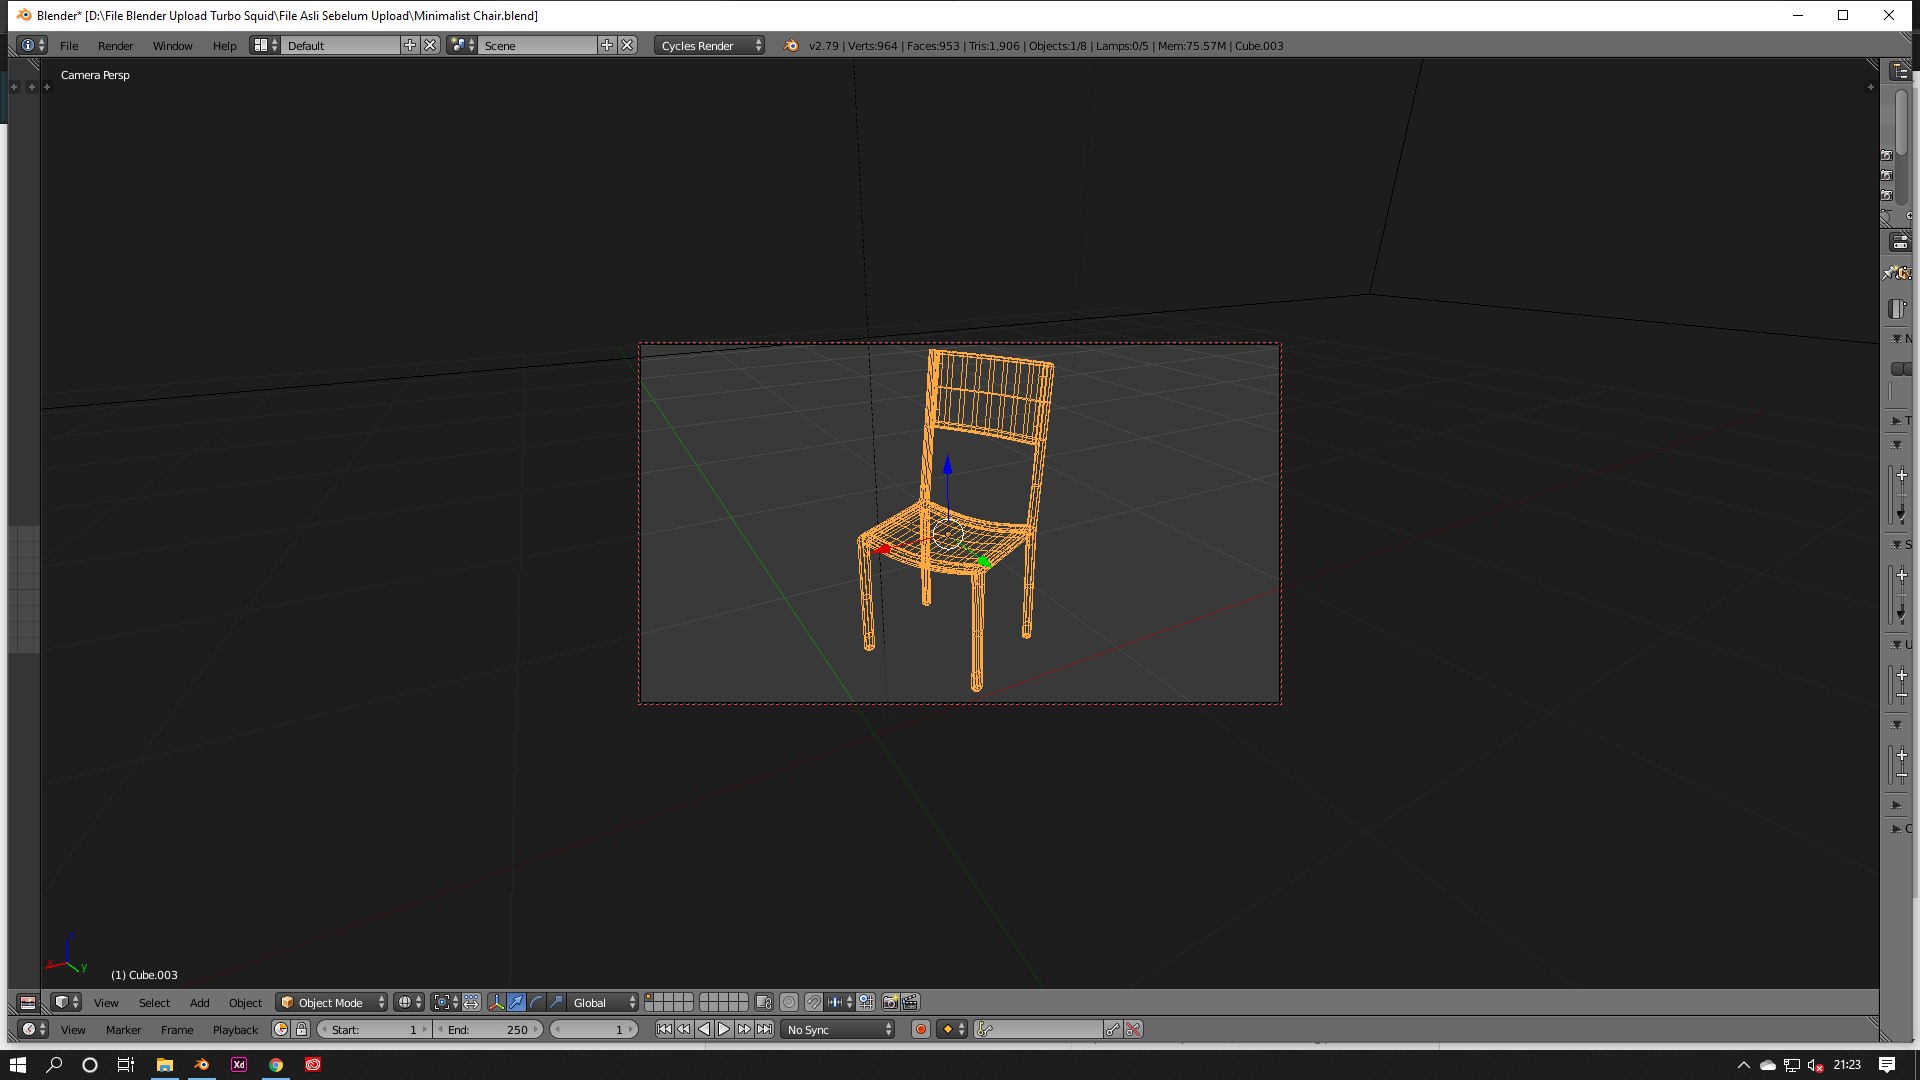Open the timeline View menu
Image resolution: width=1920 pixels, height=1080 pixels.
(x=73, y=1030)
